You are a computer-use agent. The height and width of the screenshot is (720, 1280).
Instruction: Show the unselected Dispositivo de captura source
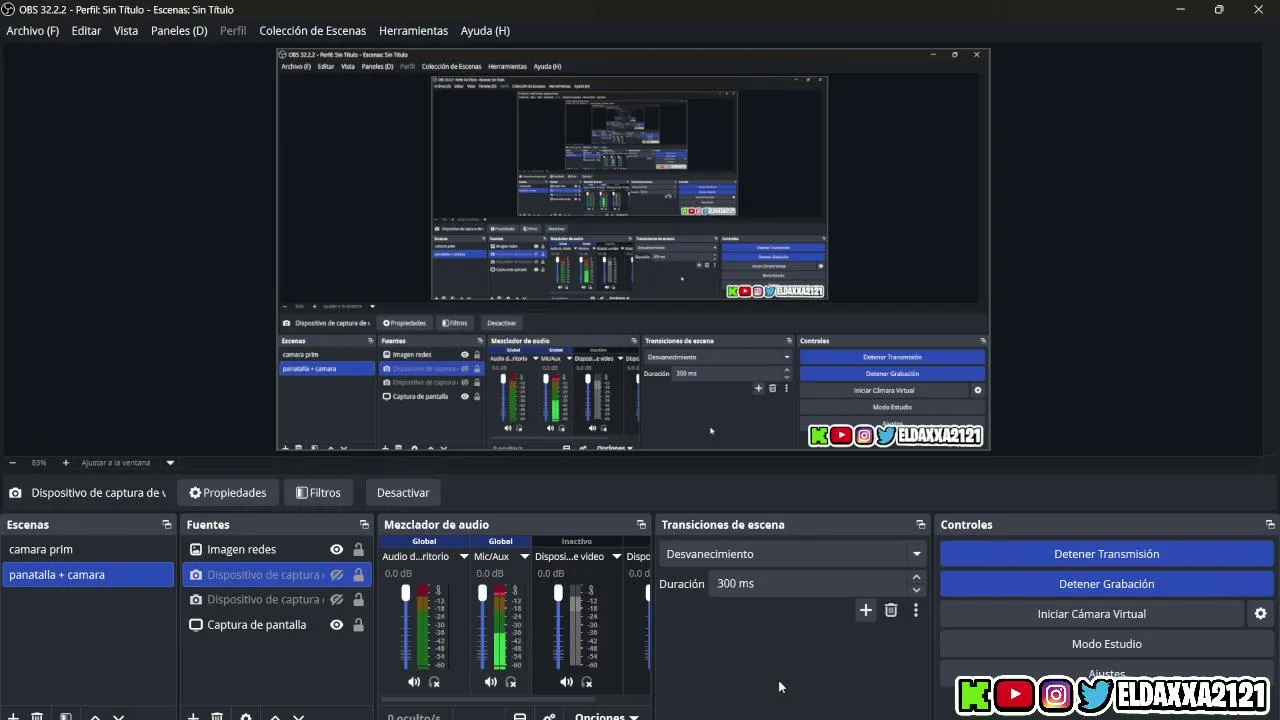[x=336, y=600]
